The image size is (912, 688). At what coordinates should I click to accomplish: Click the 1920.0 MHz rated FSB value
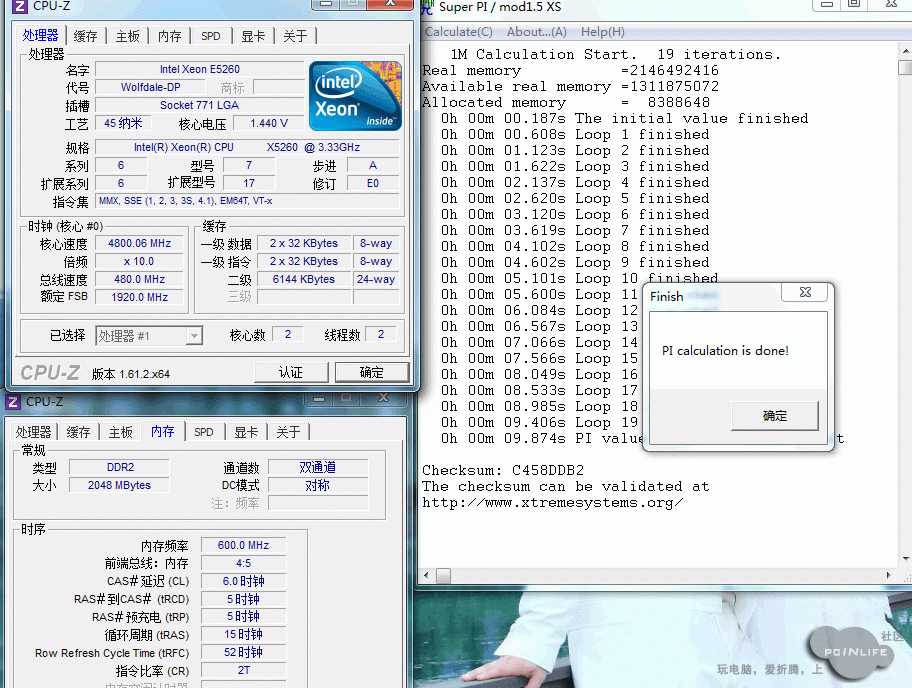(140, 297)
